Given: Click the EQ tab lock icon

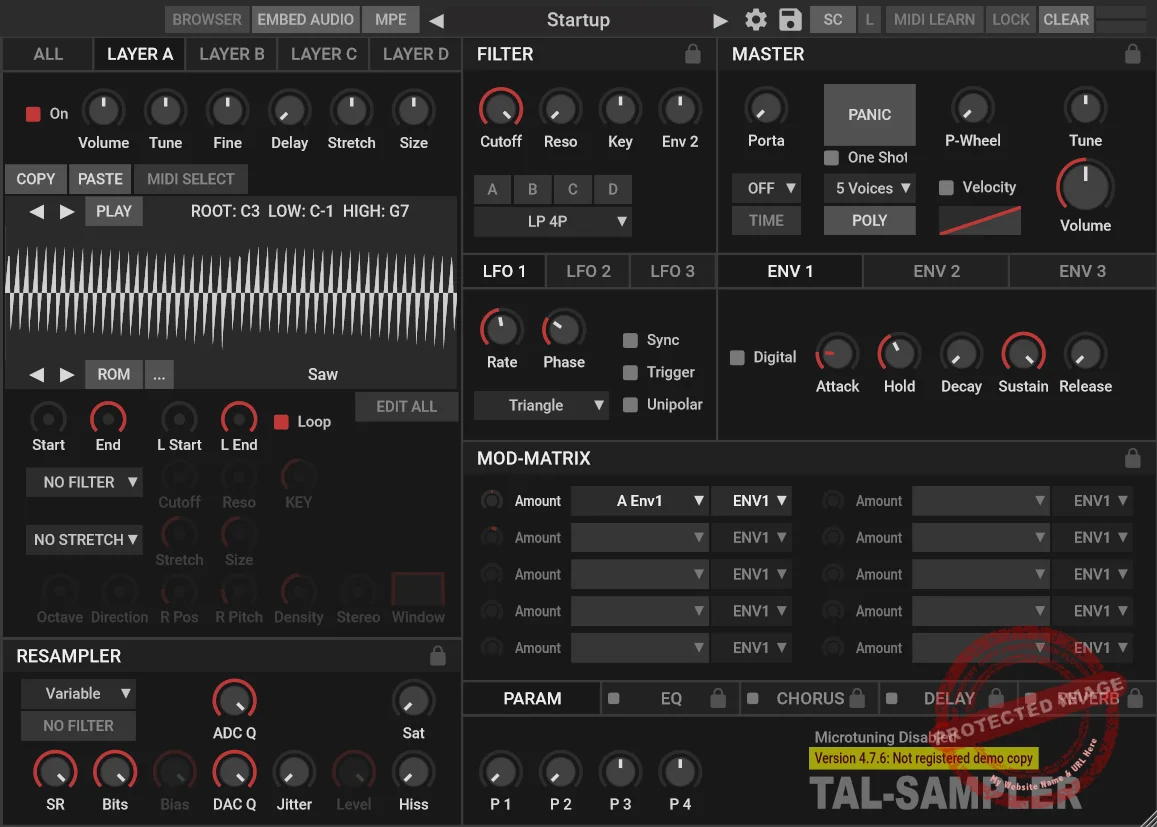Looking at the screenshot, I should coord(717,698).
